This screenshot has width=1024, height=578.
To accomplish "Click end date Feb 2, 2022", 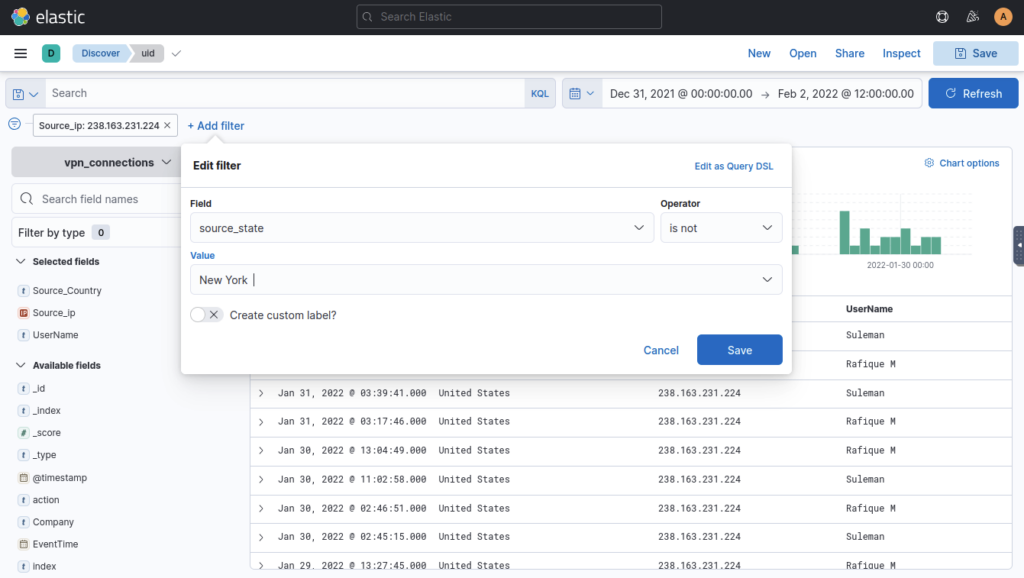I will point(846,93).
